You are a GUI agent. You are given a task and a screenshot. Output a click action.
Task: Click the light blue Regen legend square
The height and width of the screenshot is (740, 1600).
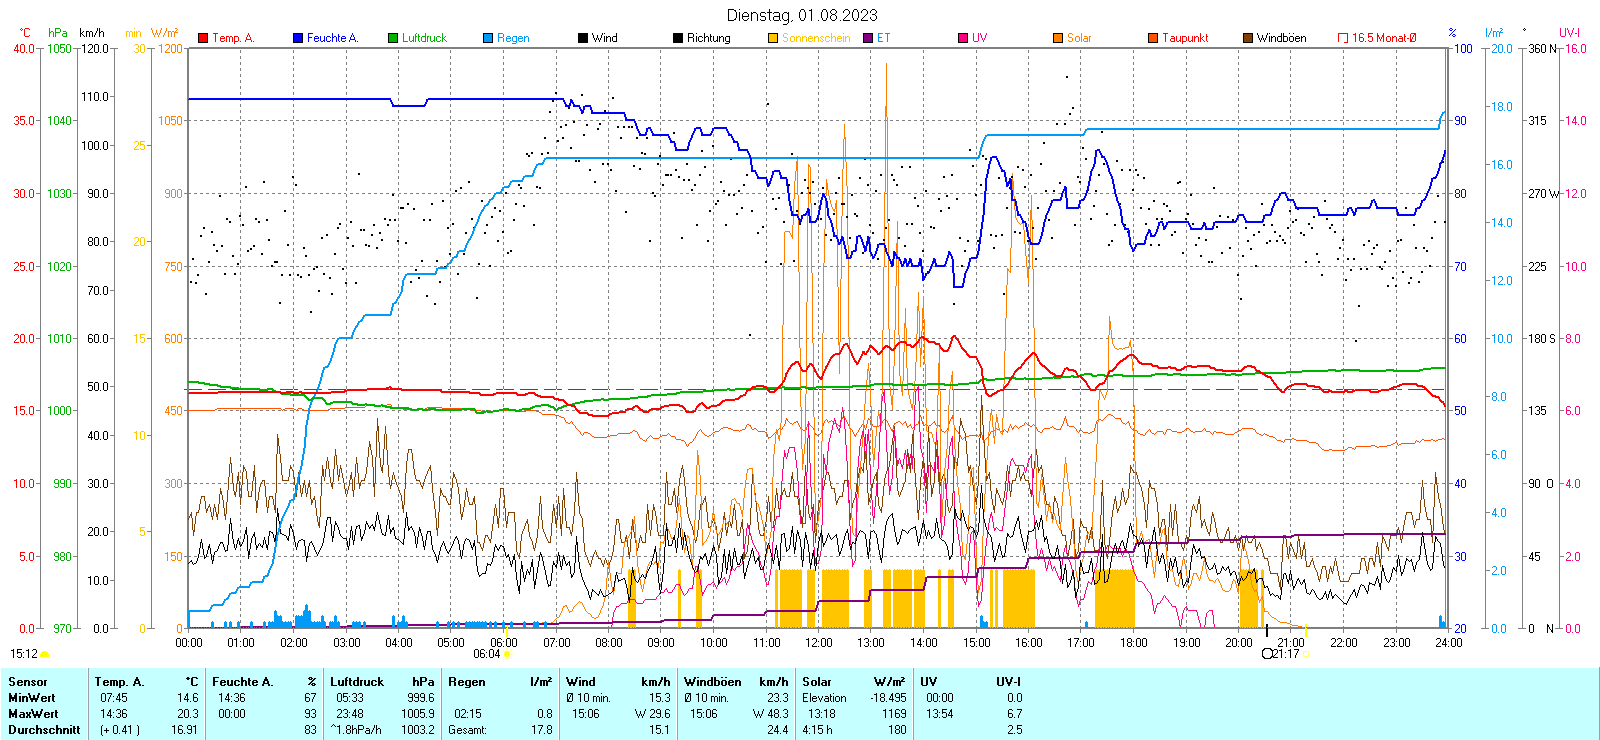488,38
